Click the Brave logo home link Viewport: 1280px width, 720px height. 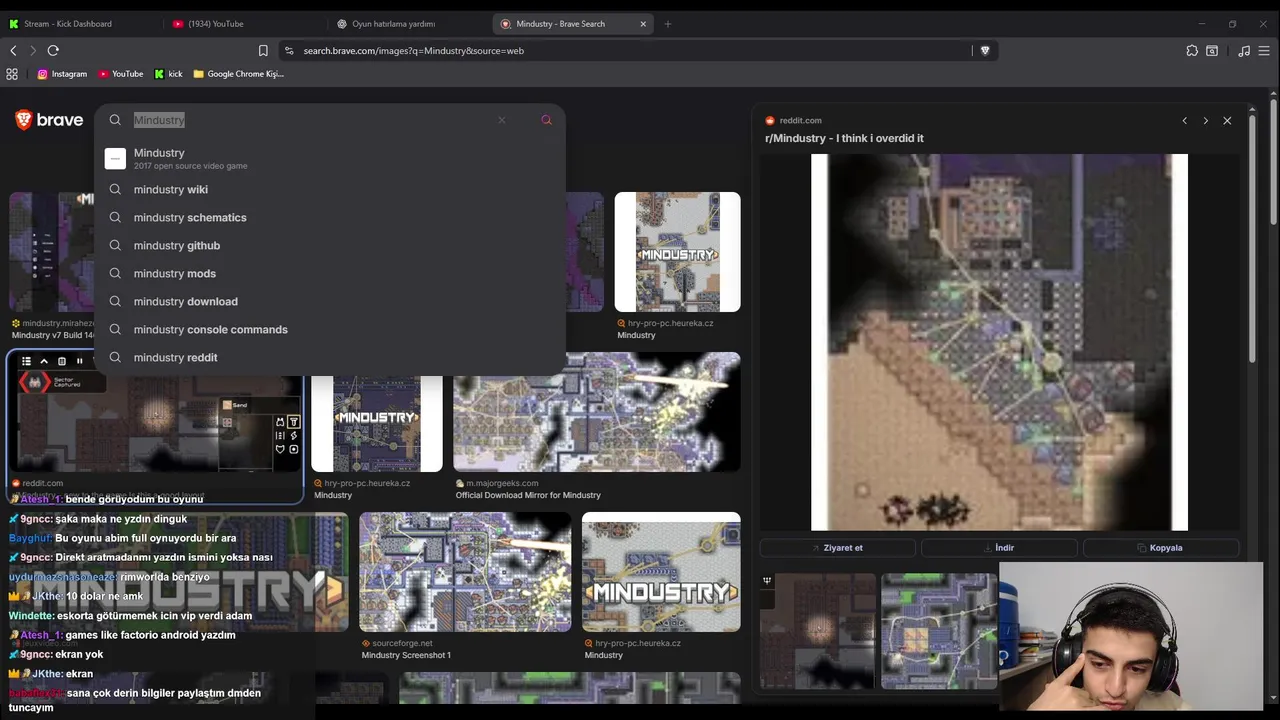coord(49,120)
